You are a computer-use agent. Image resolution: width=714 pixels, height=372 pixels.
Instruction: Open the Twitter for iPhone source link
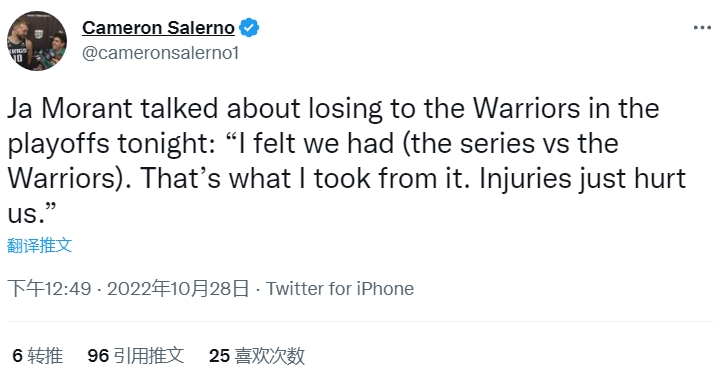click(340, 289)
